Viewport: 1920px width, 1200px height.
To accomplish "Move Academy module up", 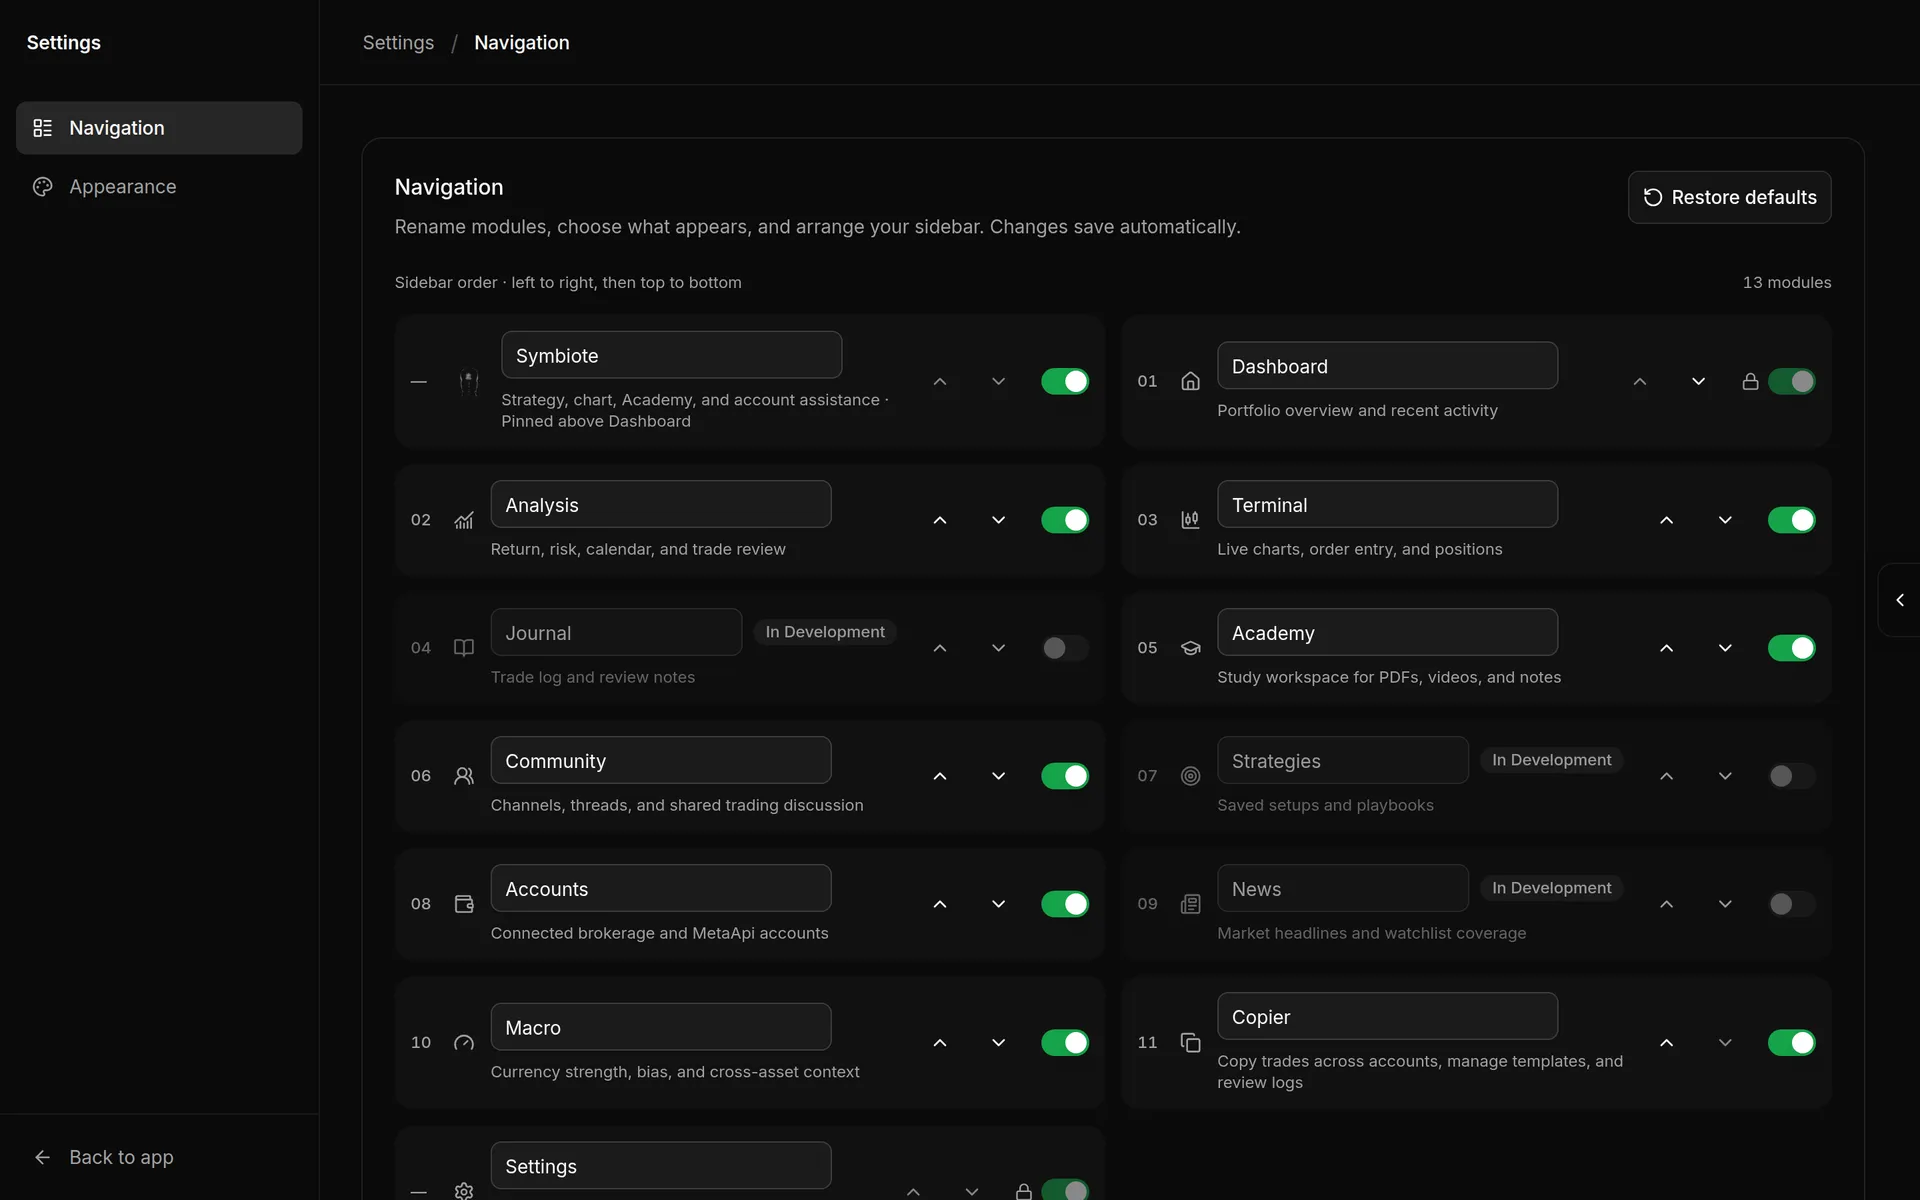I will click(x=1666, y=648).
